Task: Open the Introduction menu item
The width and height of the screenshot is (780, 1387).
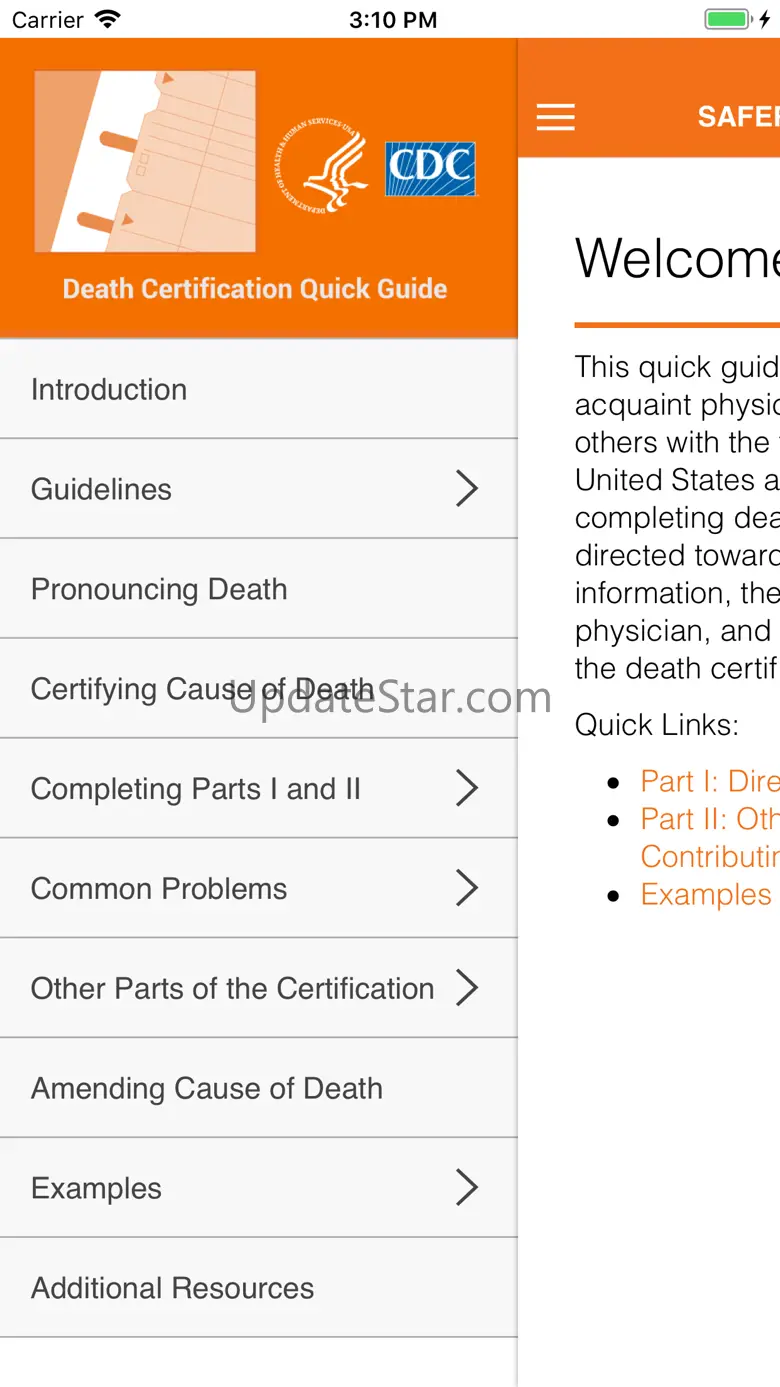Action: pyautogui.click(x=109, y=389)
